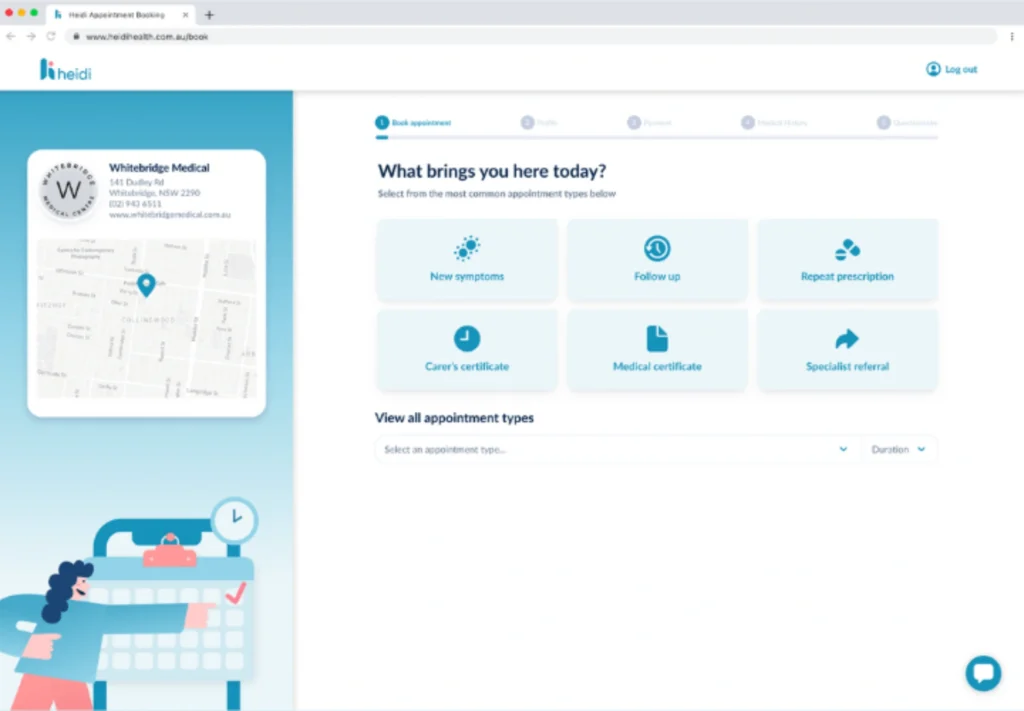Click the New symptoms virus icon
The image size is (1024, 711).
[x=467, y=248]
